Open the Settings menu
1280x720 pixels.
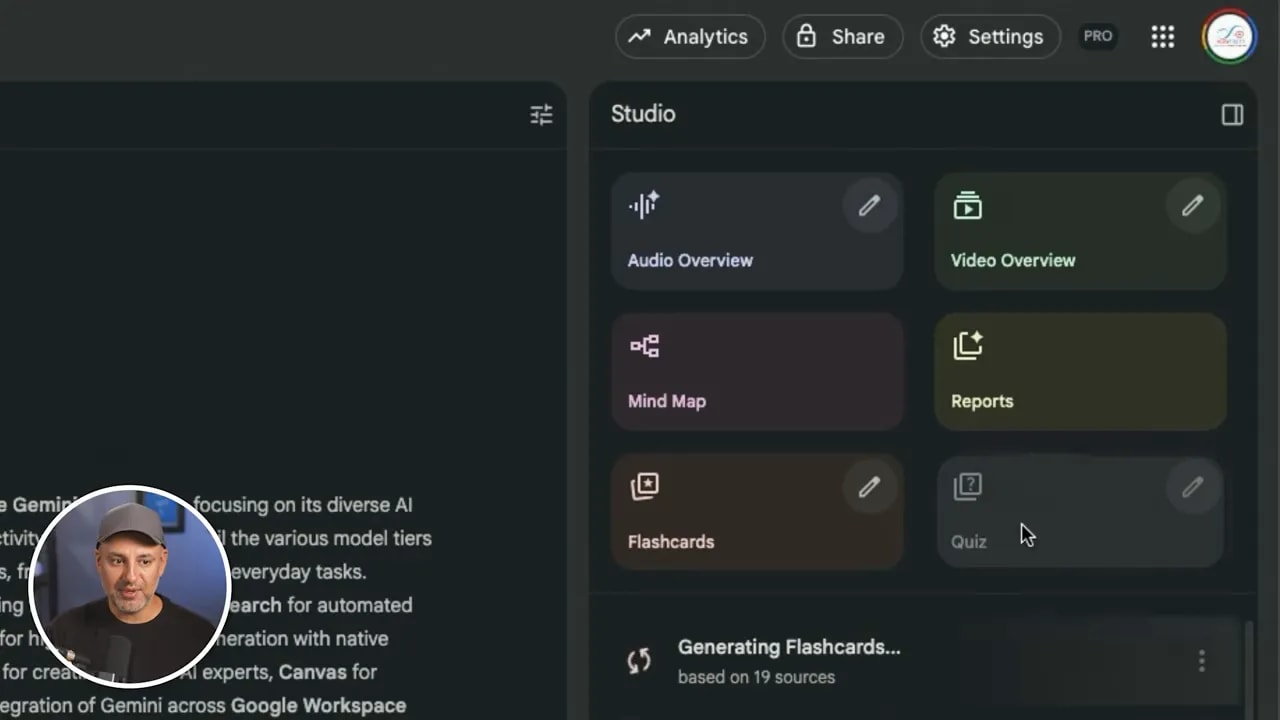[x=990, y=36]
